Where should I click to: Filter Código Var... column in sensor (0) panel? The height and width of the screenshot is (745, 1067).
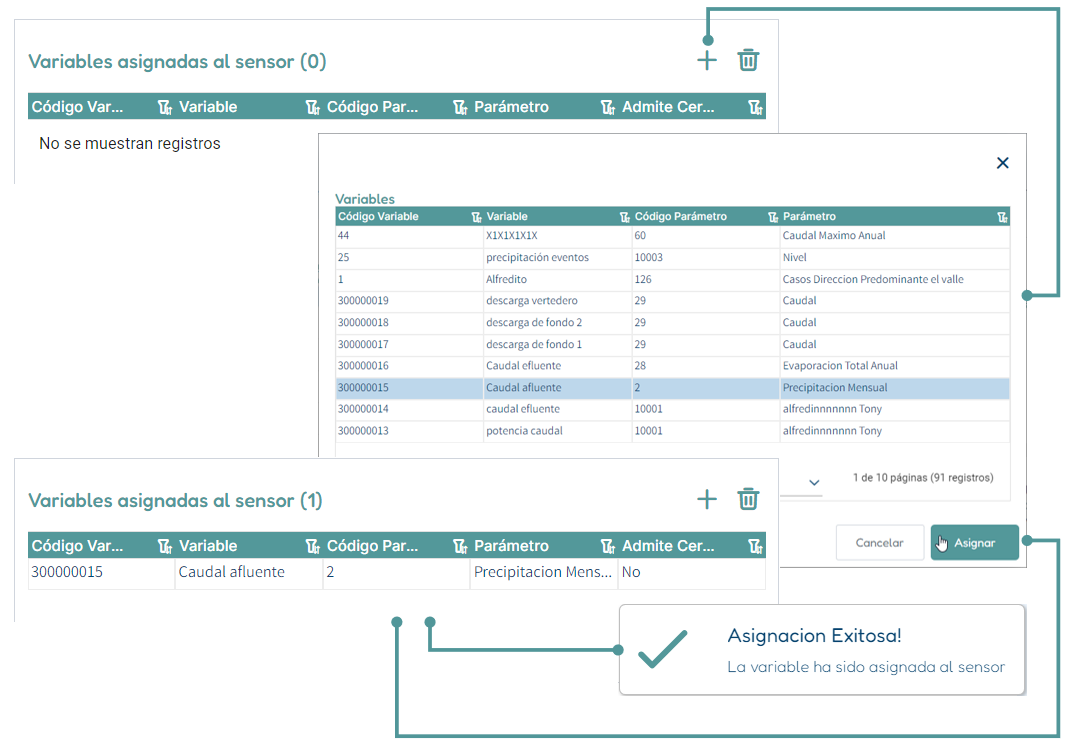click(x=165, y=107)
